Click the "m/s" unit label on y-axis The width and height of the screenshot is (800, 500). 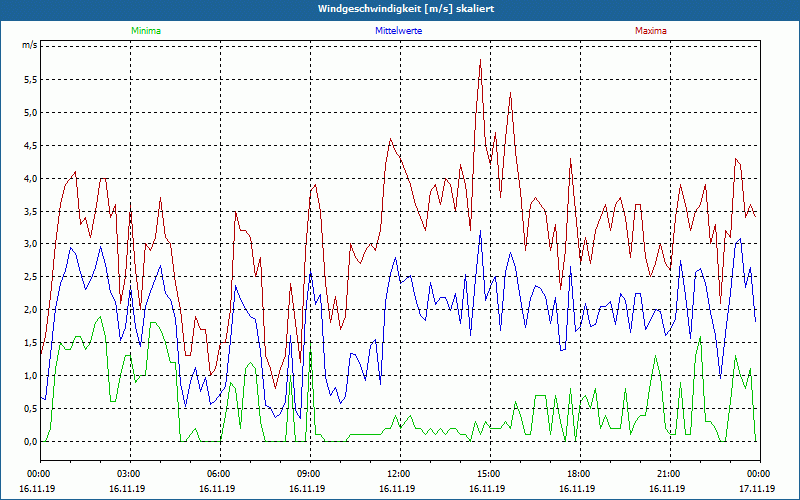(x=29, y=46)
